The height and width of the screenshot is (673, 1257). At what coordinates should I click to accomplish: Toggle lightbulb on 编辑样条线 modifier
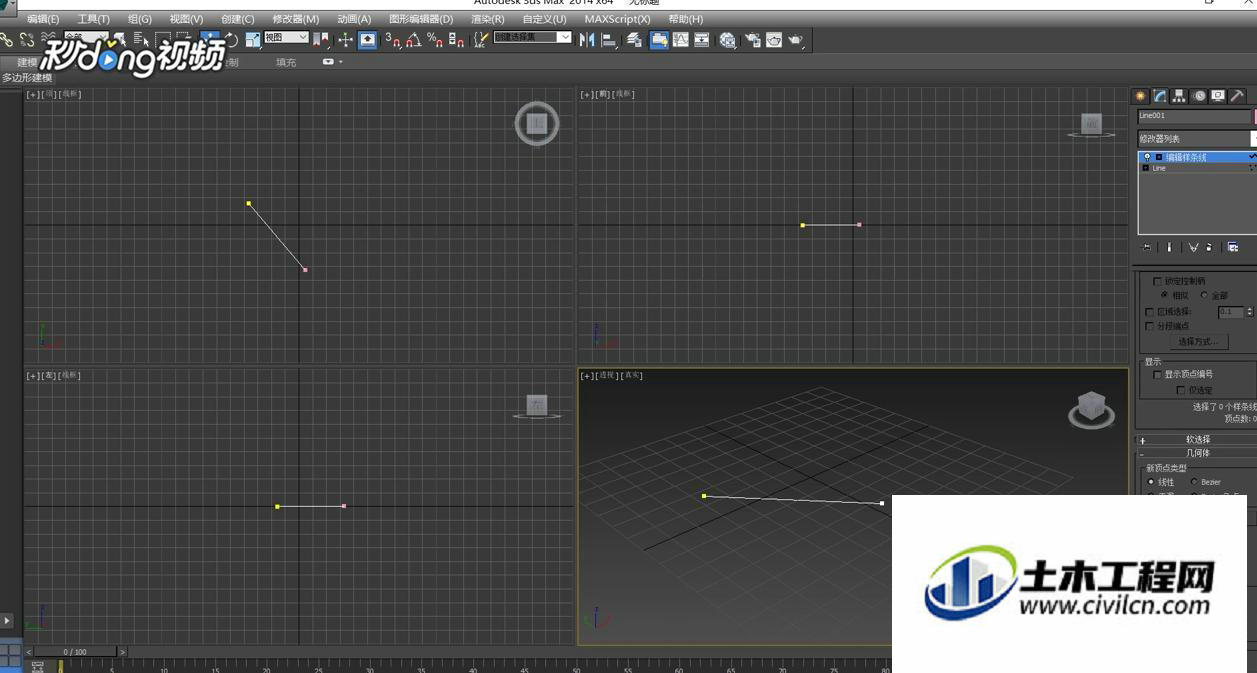(x=1147, y=157)
